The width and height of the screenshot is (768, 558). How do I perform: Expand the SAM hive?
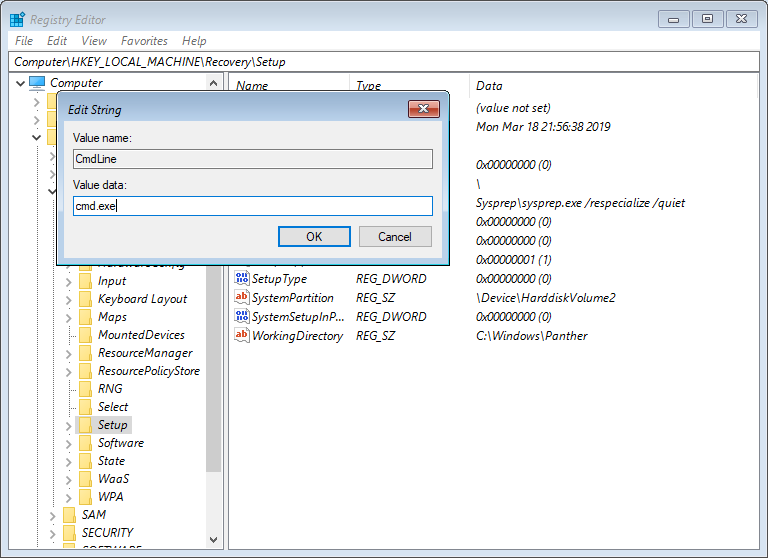tap(52, 516)
